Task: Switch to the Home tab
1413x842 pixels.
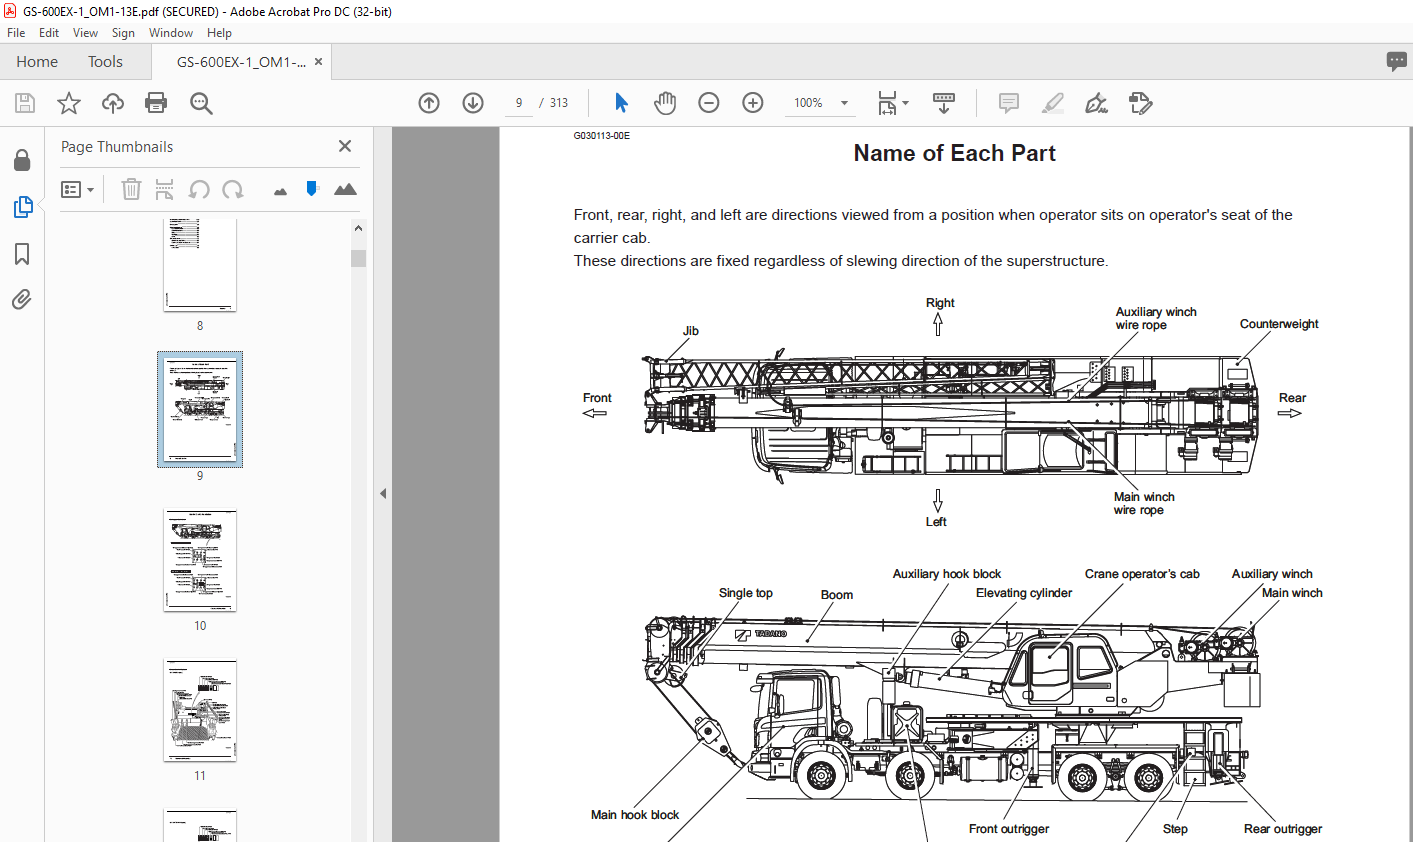Action: (x=37, y=62)
